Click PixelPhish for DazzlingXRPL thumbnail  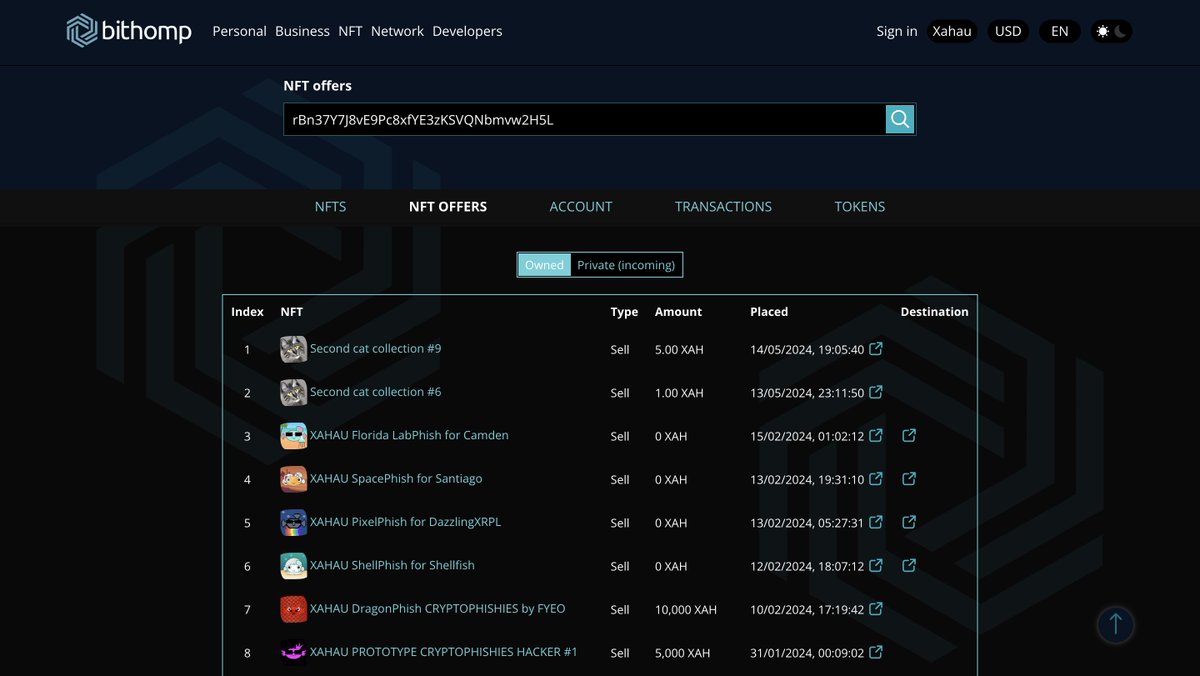point(293,522)
